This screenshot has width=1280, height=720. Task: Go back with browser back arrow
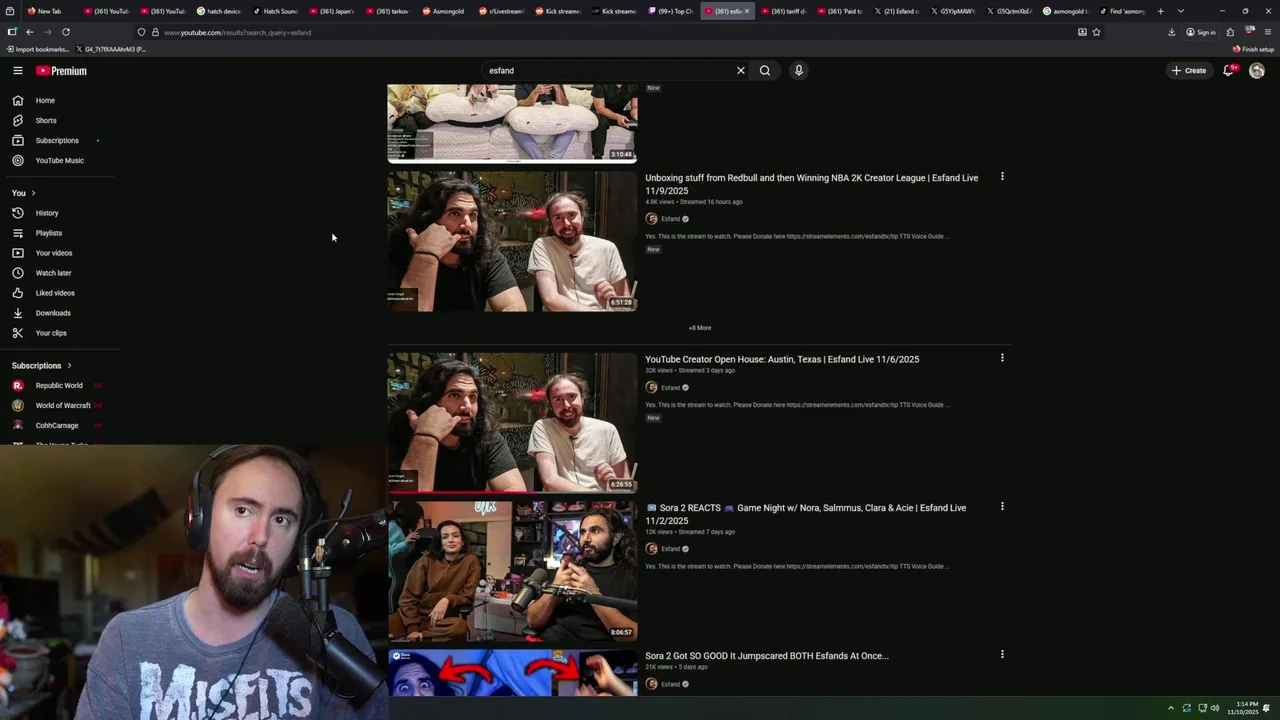coord(30,32)
